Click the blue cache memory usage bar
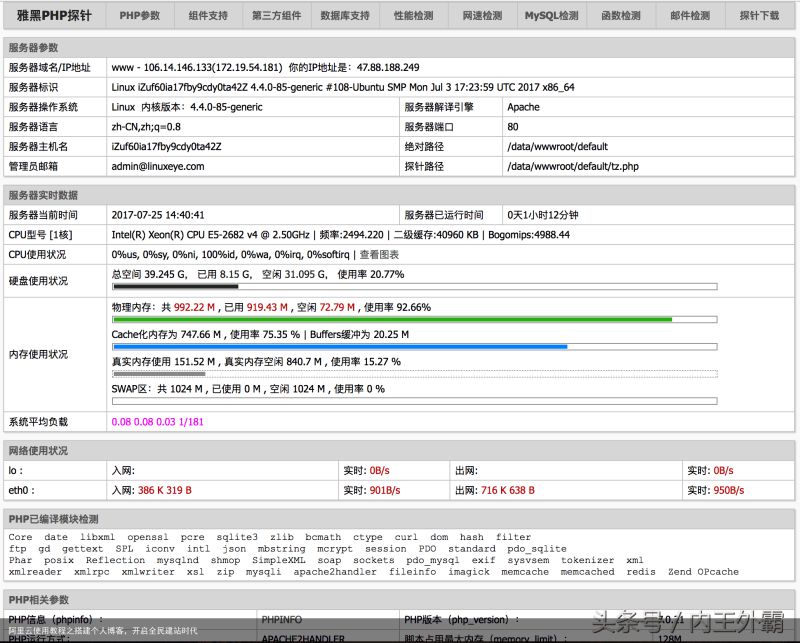 415,347
